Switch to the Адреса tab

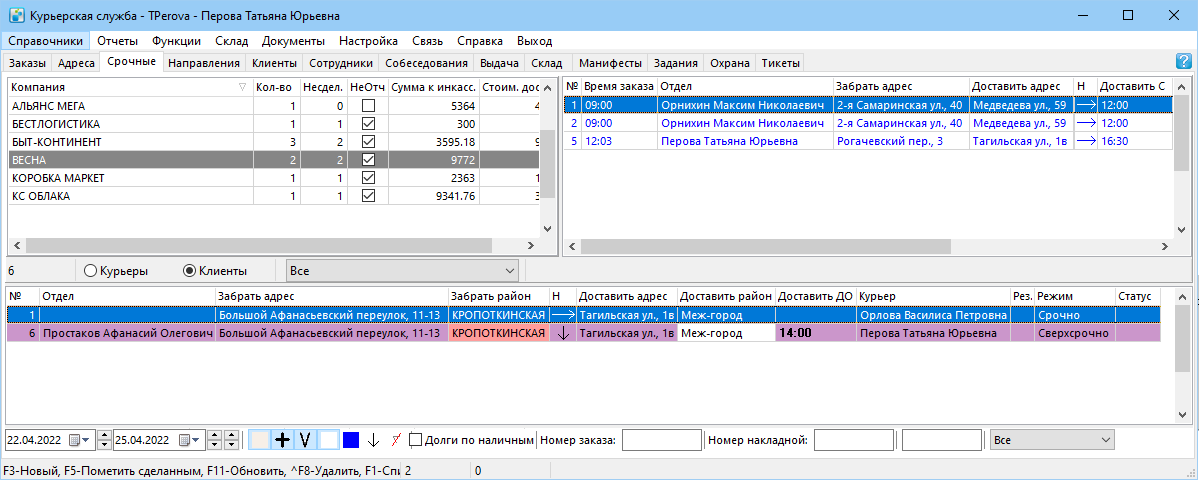click(76, 63)
